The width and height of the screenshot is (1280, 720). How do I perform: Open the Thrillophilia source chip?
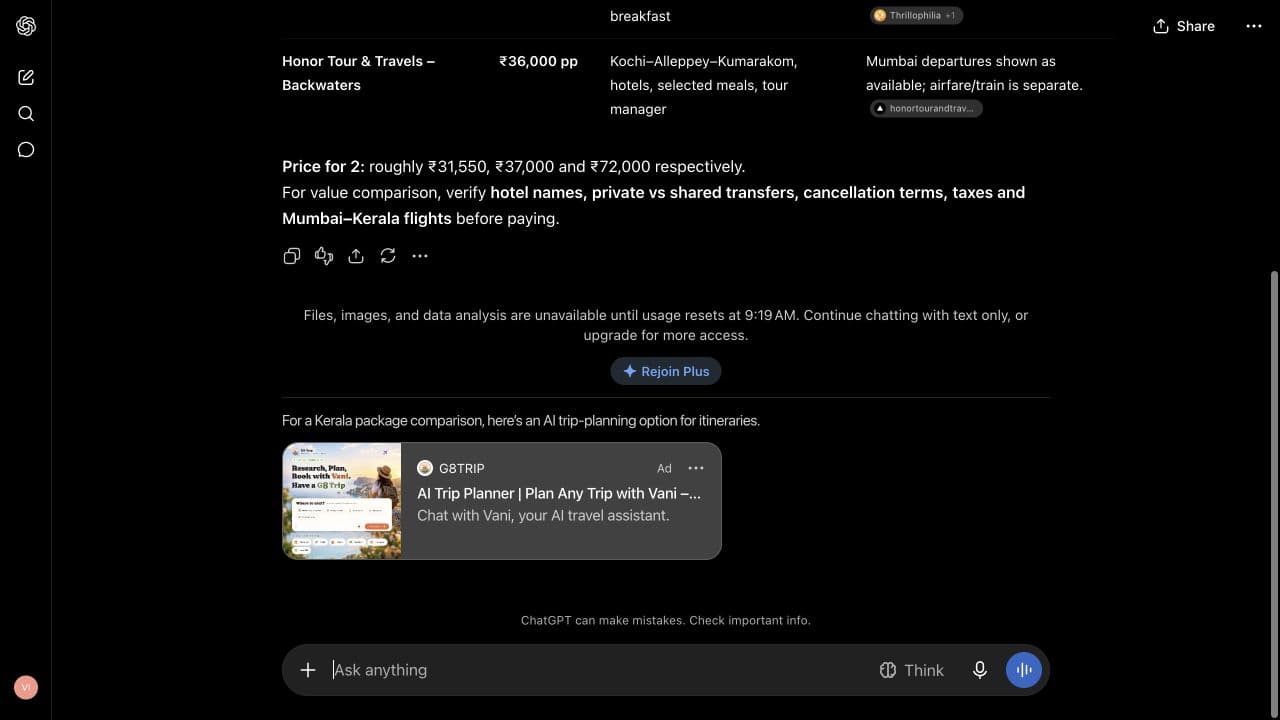coord(916,16)
